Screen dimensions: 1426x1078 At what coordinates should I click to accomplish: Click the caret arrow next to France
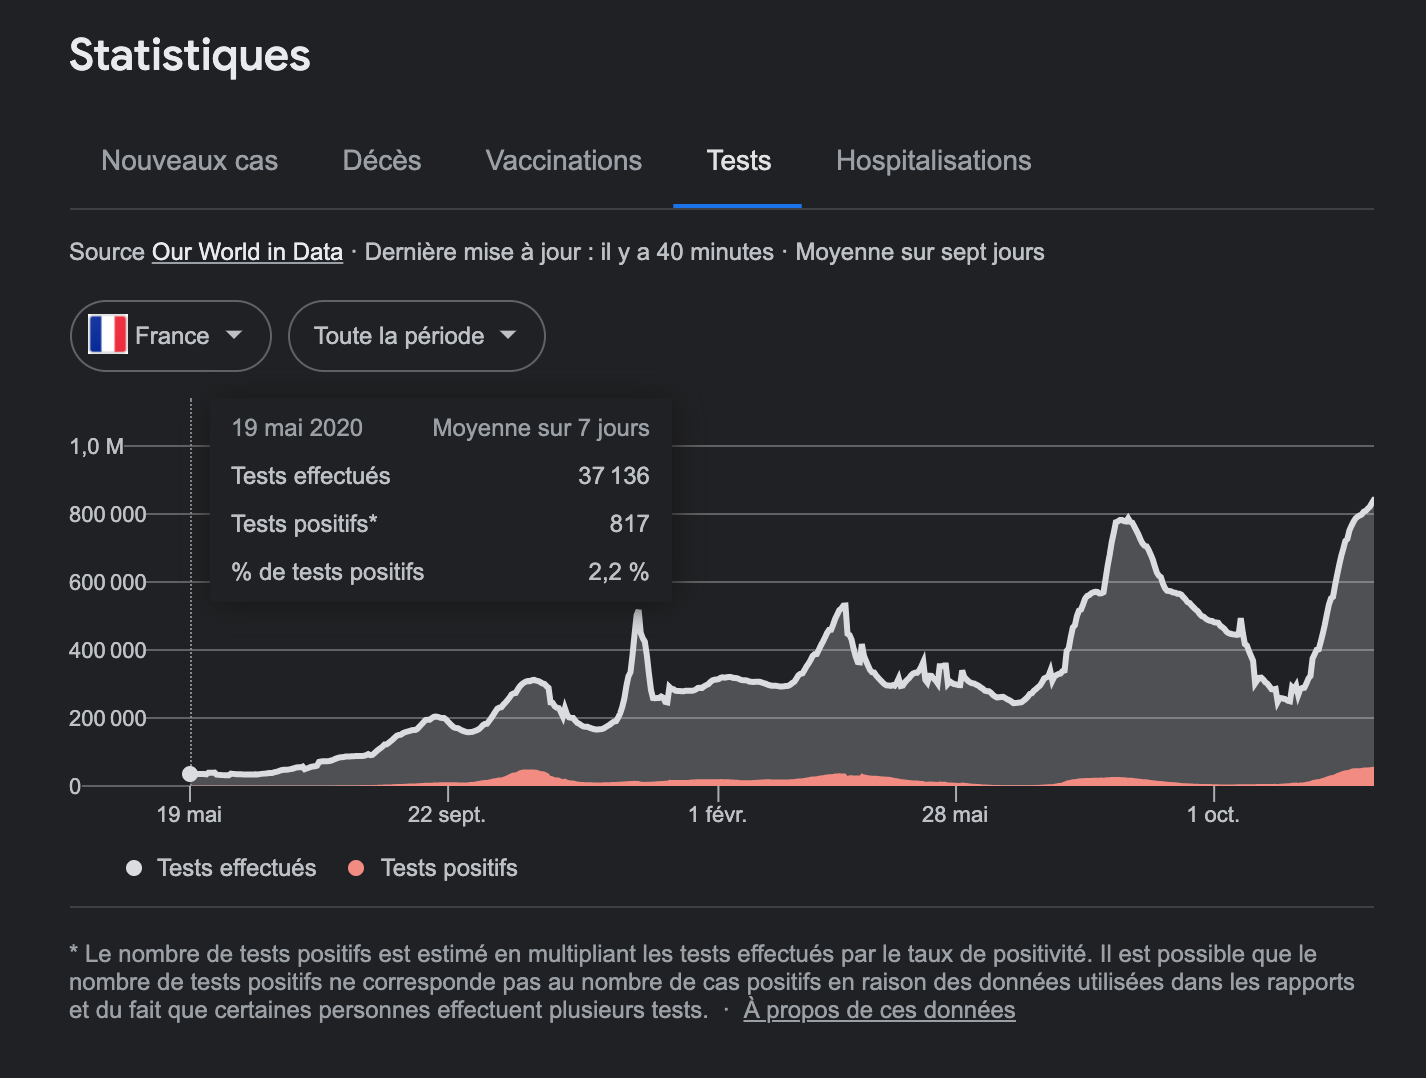234,335
